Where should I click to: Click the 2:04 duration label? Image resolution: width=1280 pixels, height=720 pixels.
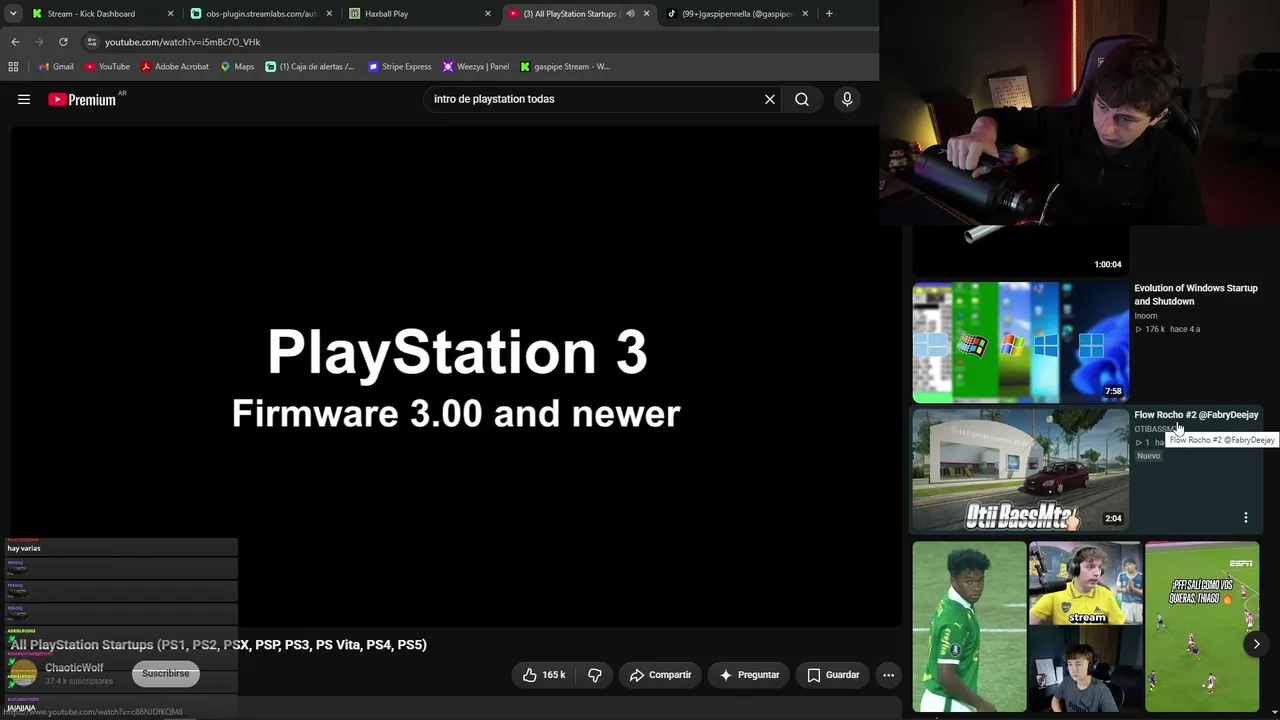(x=1113, y=519)
